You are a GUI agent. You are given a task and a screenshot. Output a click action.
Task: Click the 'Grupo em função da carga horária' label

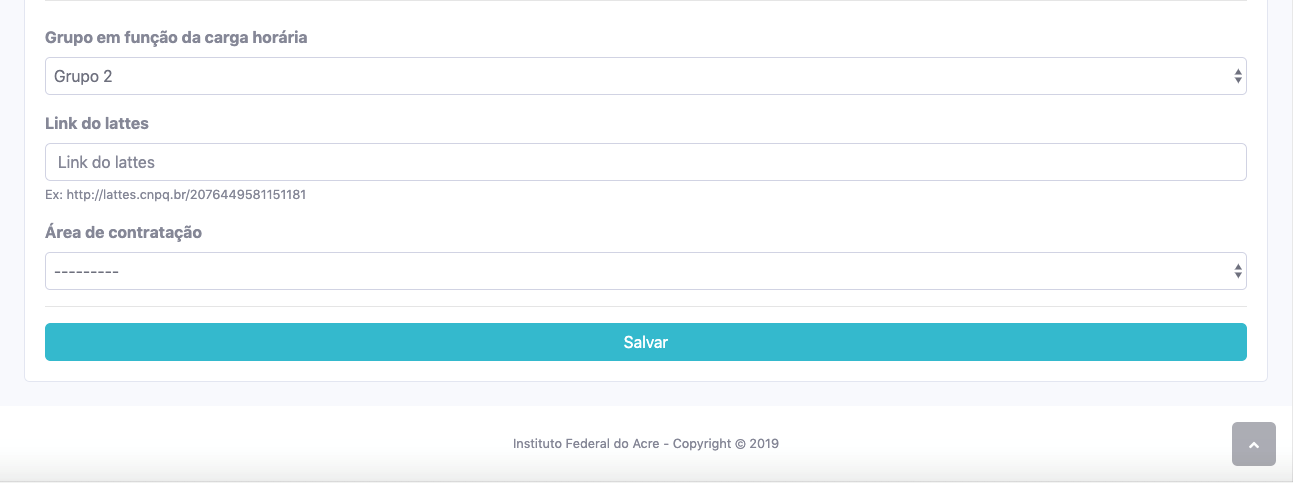pos(176,38)
